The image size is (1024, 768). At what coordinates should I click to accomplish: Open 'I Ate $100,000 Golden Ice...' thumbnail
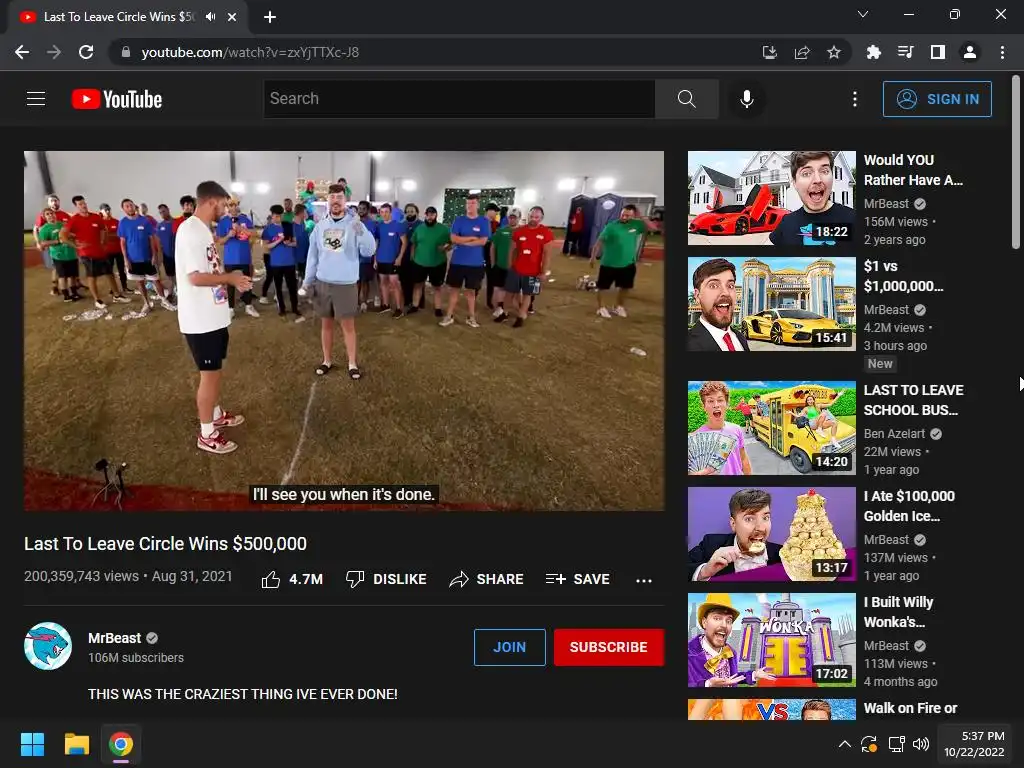pyautogui.click(x=771, y=534)
